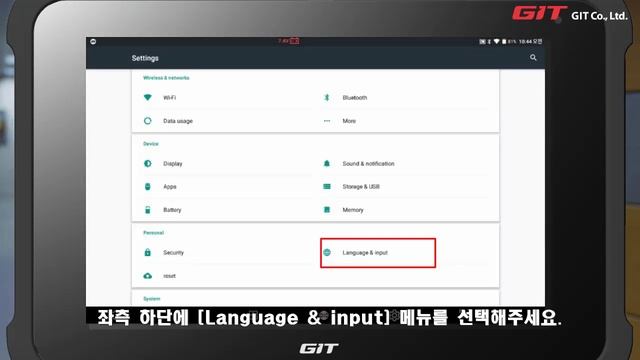Tap the Sound & notification bell icon
The image size is (640, 360).
pos(327,164)
